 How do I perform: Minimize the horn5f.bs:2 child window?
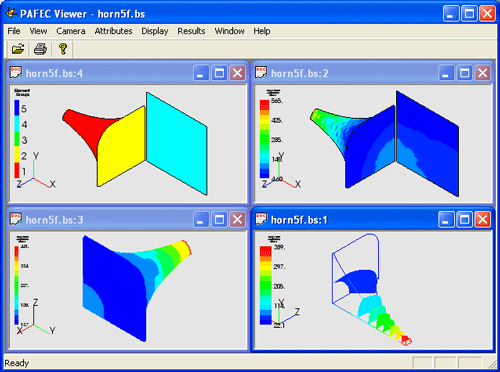(446, 73)
